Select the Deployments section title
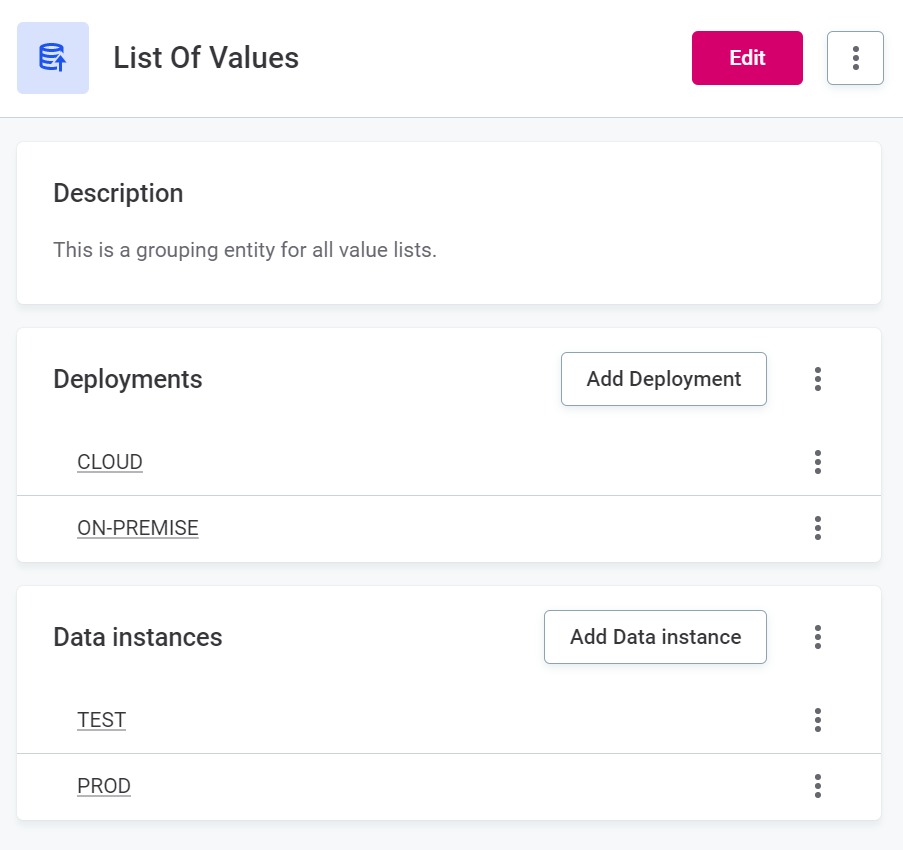 pos(128,379)
